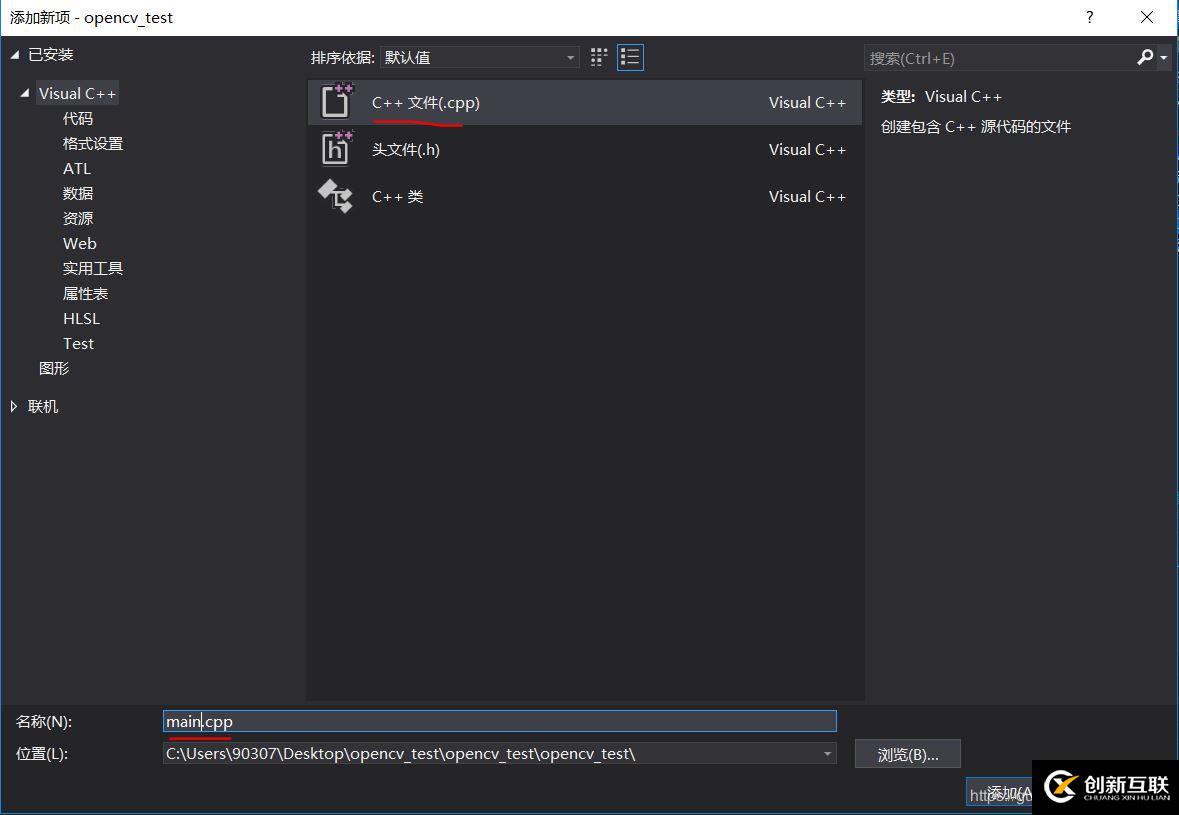The width and height of the screenshot is (1179, 815).
Task: Collapse the Visual C++ tree node
Action: (25, 93)
